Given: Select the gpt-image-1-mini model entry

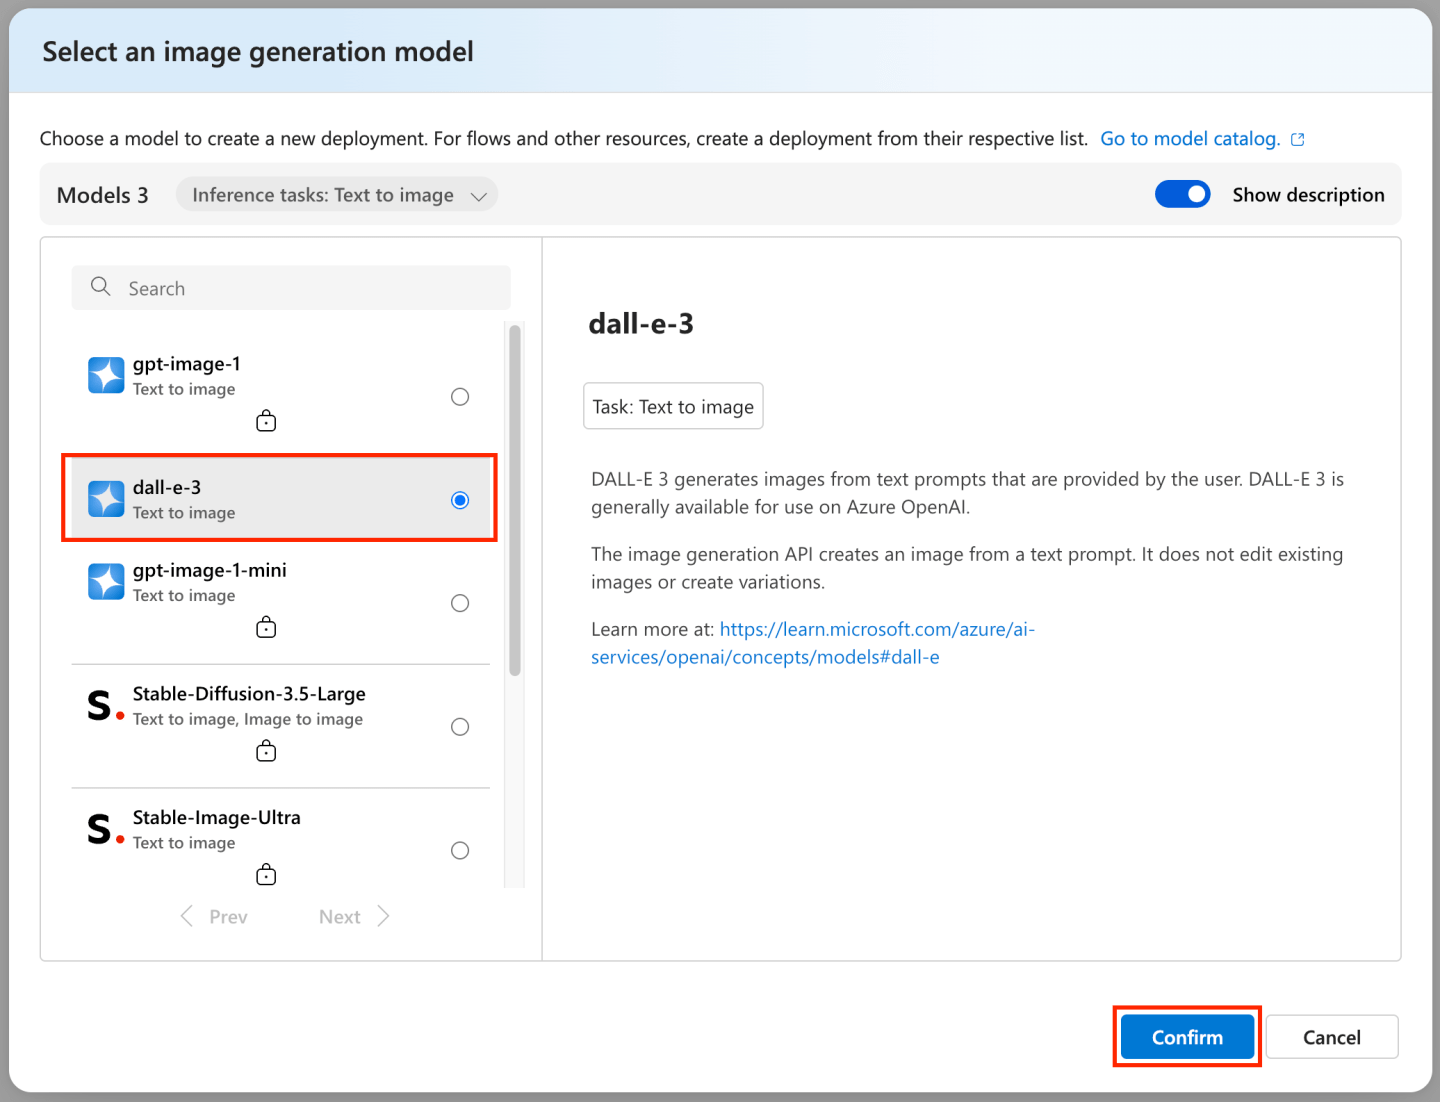Looking at the screenshot, I should [x=209, y=581].
